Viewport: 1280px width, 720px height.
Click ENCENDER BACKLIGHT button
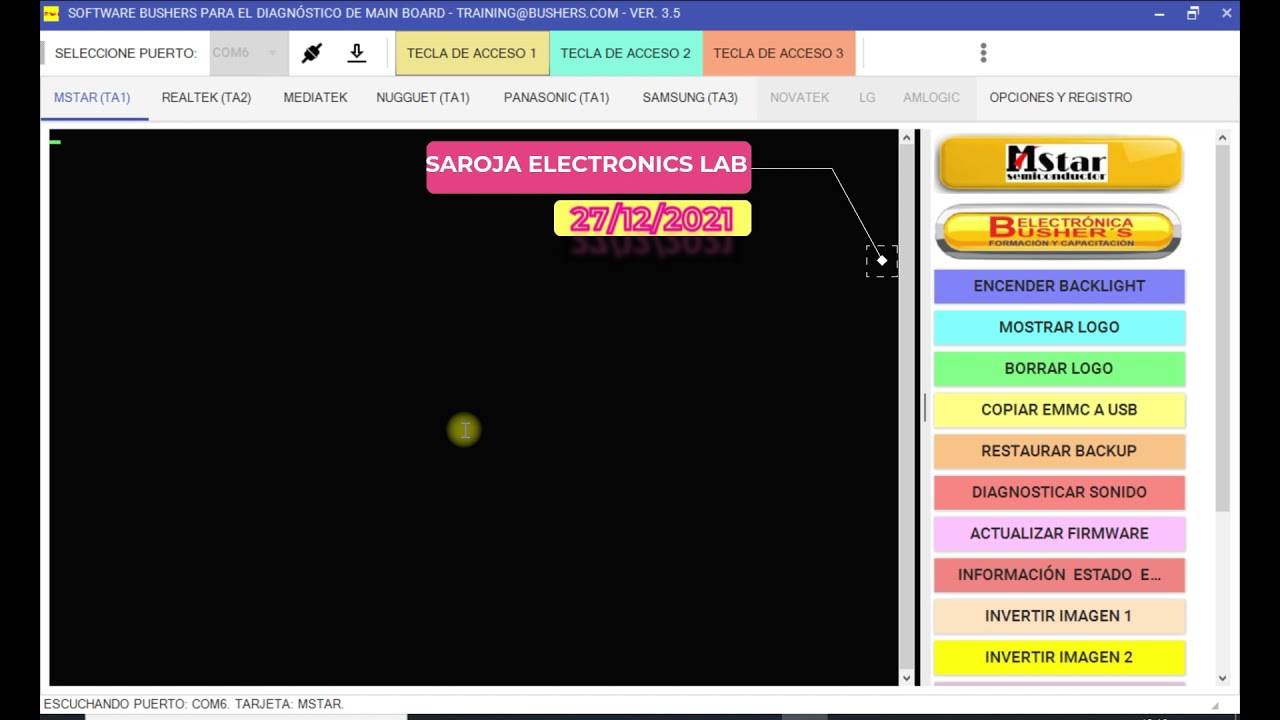coord(1059,286)
